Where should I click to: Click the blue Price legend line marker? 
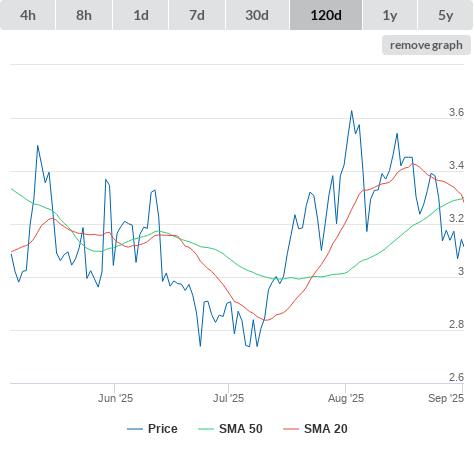135,429
